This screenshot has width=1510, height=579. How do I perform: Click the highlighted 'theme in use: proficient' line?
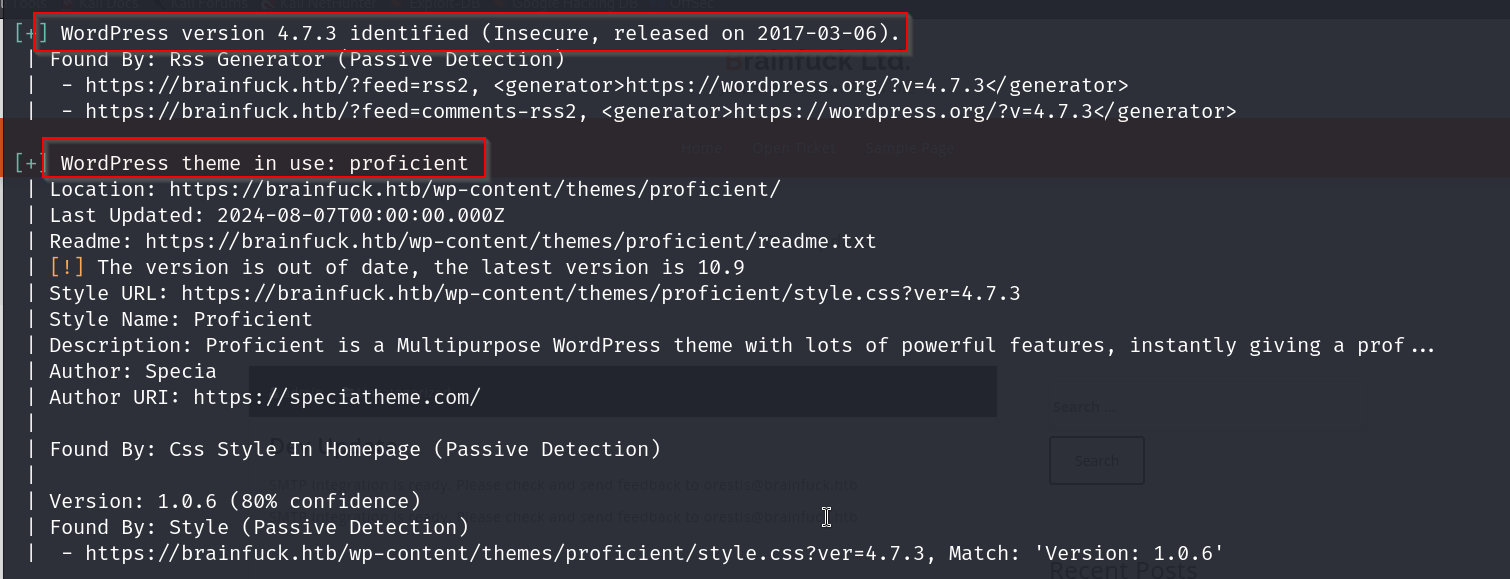[x=264, y=163]
